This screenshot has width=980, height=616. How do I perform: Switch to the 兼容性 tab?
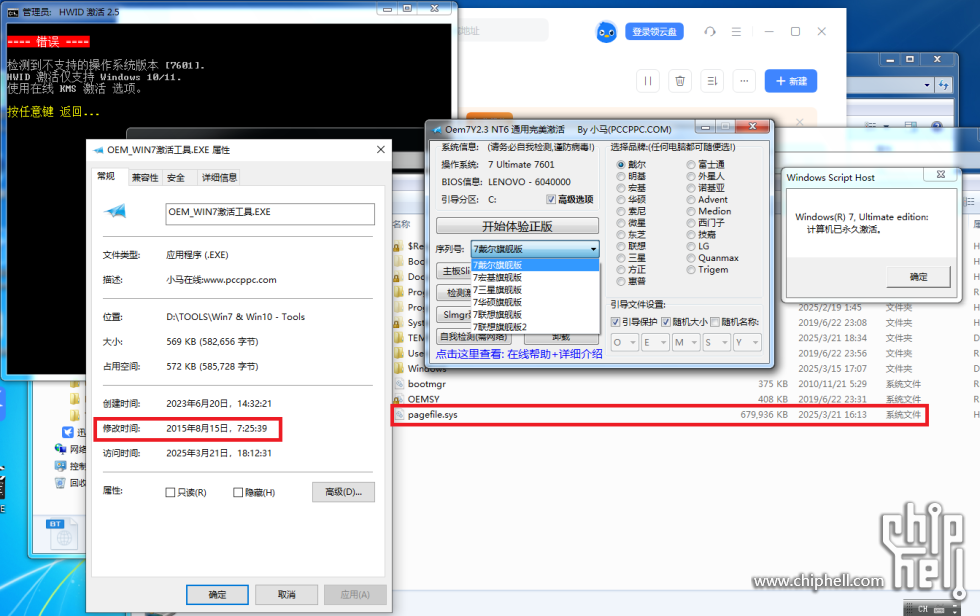145,177
